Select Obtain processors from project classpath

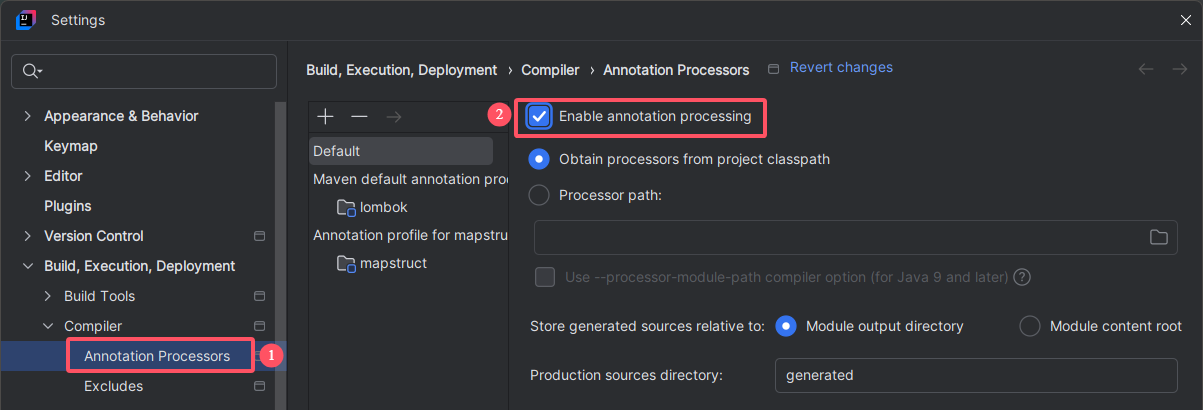click(x=539, y=159)
